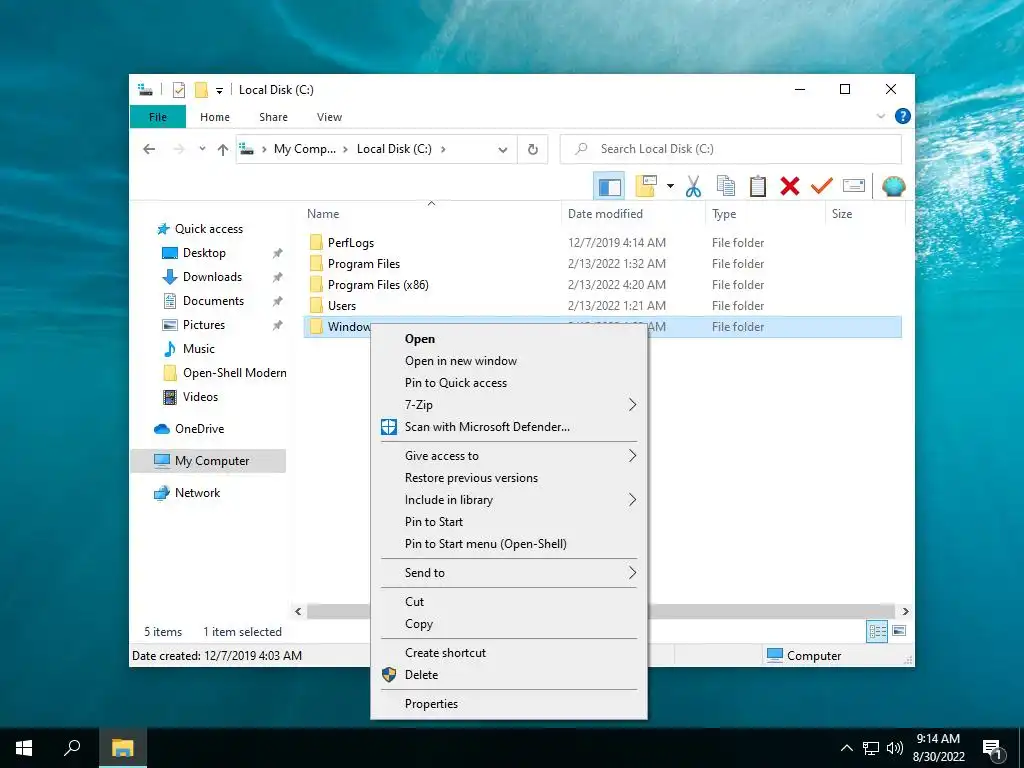The height and width of the screenshot is (768, 1024).
Task: Select the Program Files folder
Action: [364, 264]
